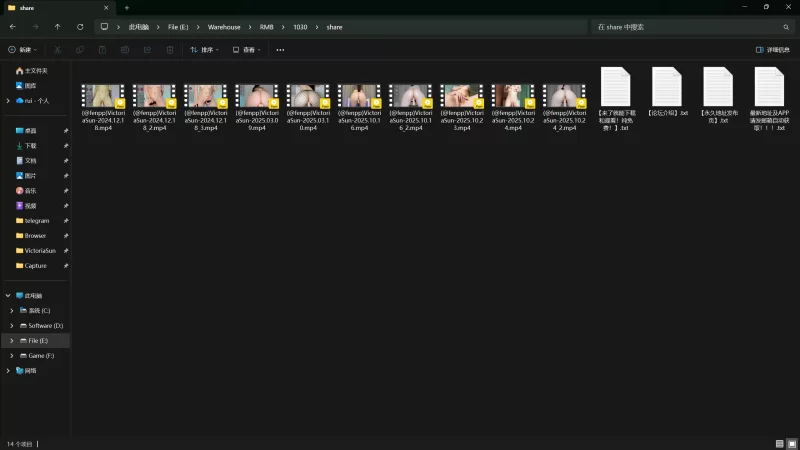Select the 【论坛介绍】.txt file

(x=667, y=95)
